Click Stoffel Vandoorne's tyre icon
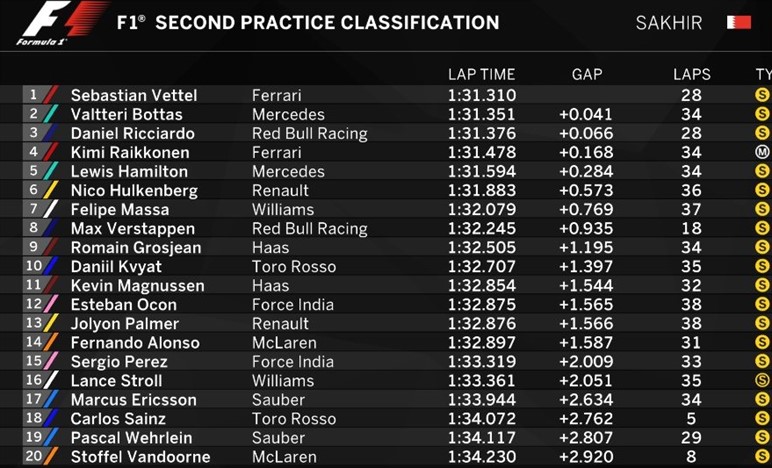772x468 pixels. tap(762, 456)
